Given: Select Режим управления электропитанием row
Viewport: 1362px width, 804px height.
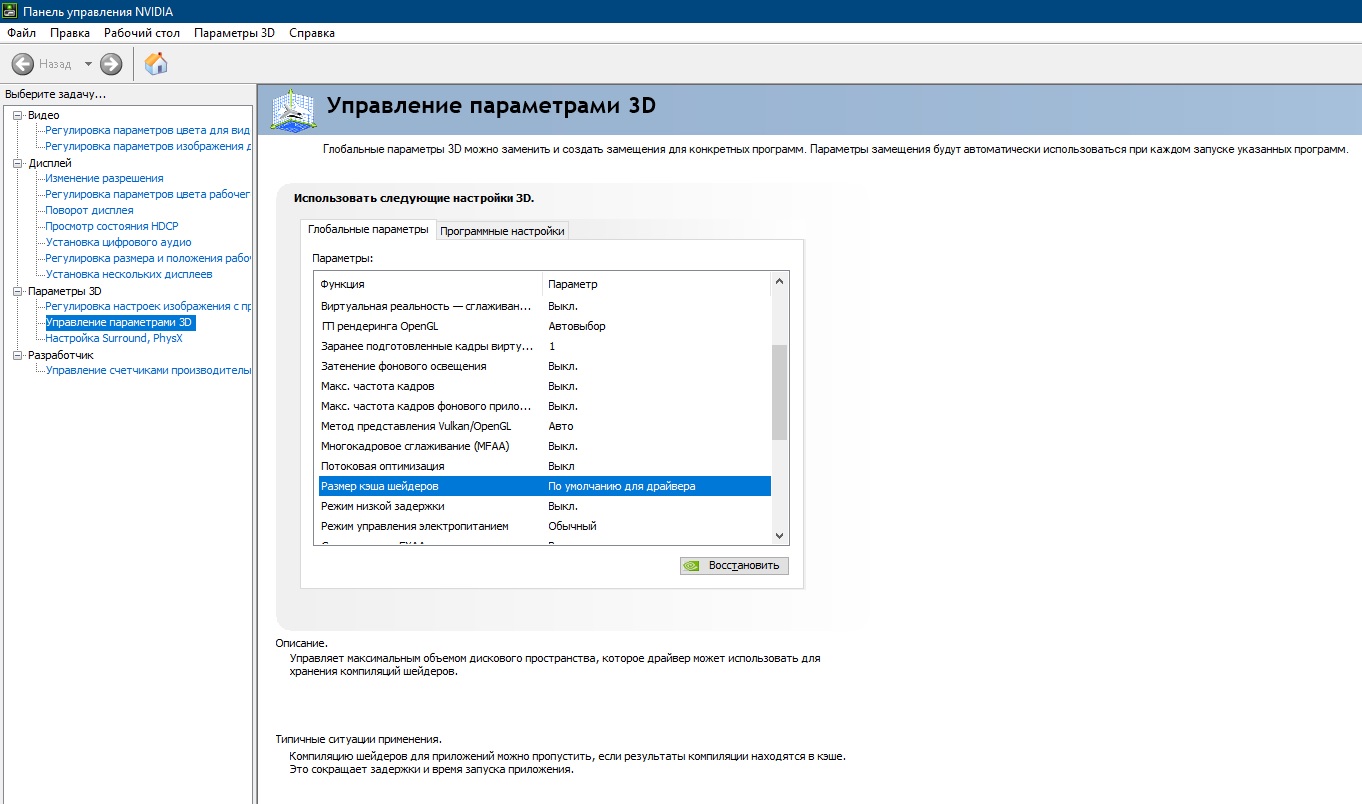Looking at the screenshot, I should pyautogui.click(x=545, y=526).
